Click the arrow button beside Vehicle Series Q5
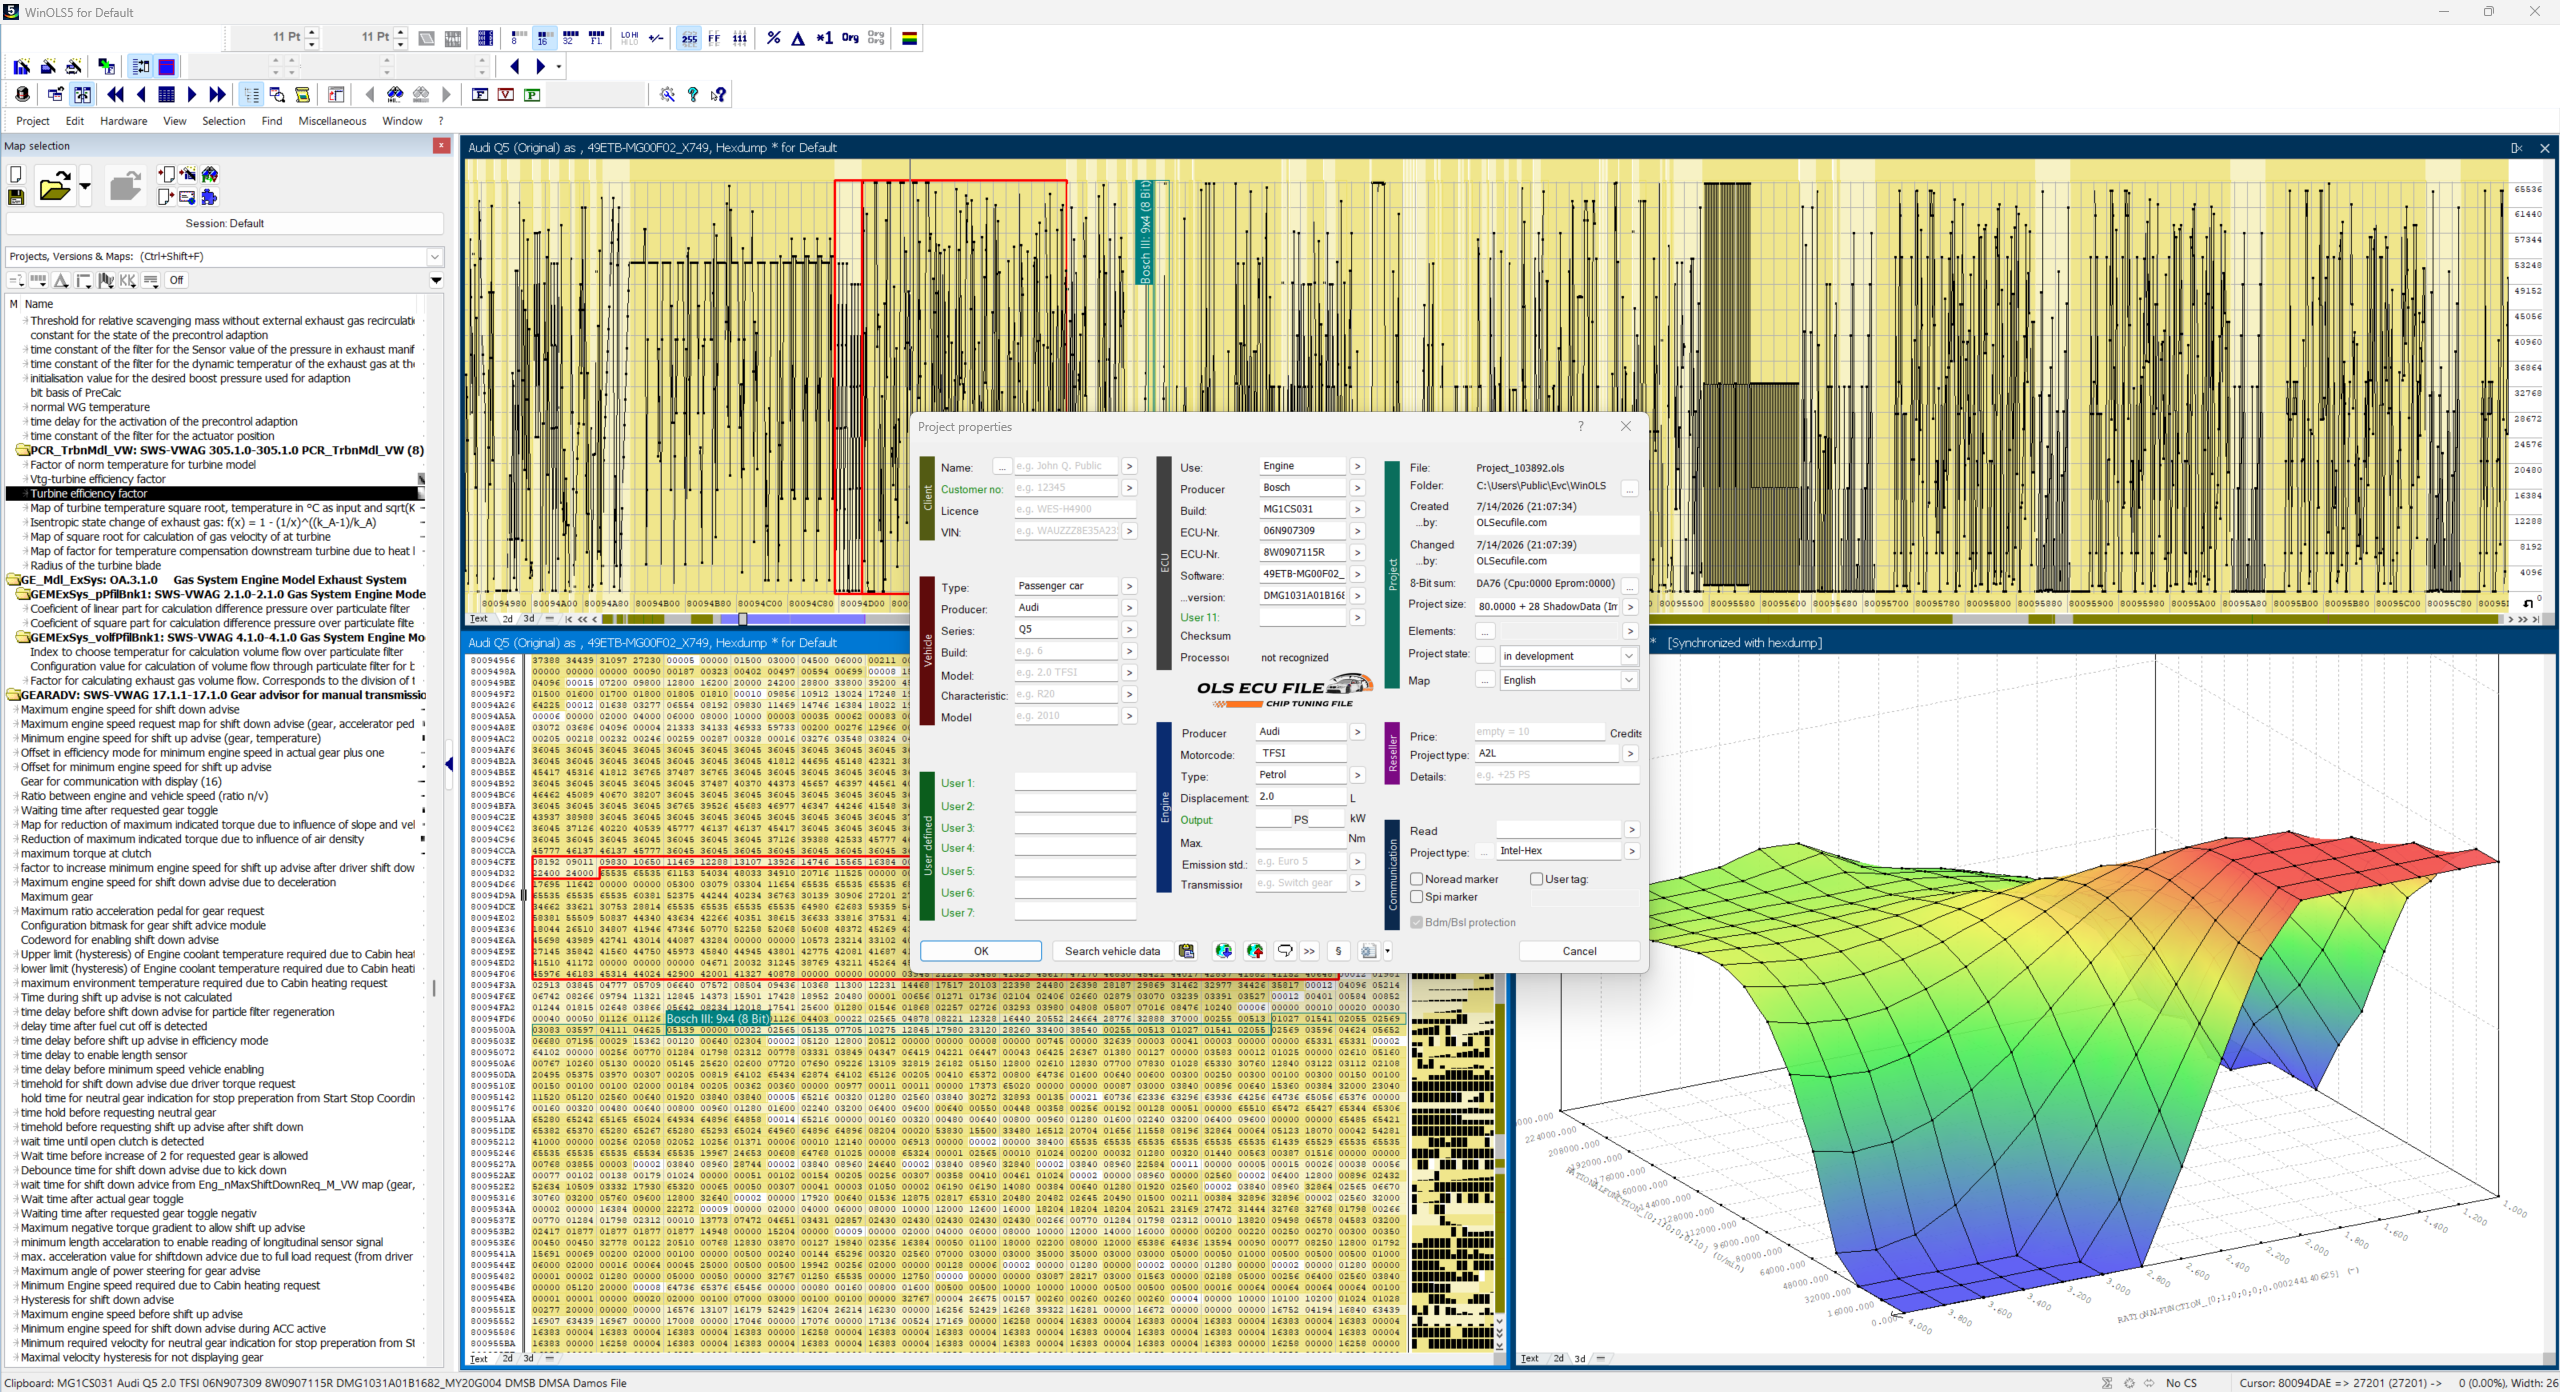The width and height of the screenshot is (2560, 1392). pyautogui.click(x=1129, y=630)
